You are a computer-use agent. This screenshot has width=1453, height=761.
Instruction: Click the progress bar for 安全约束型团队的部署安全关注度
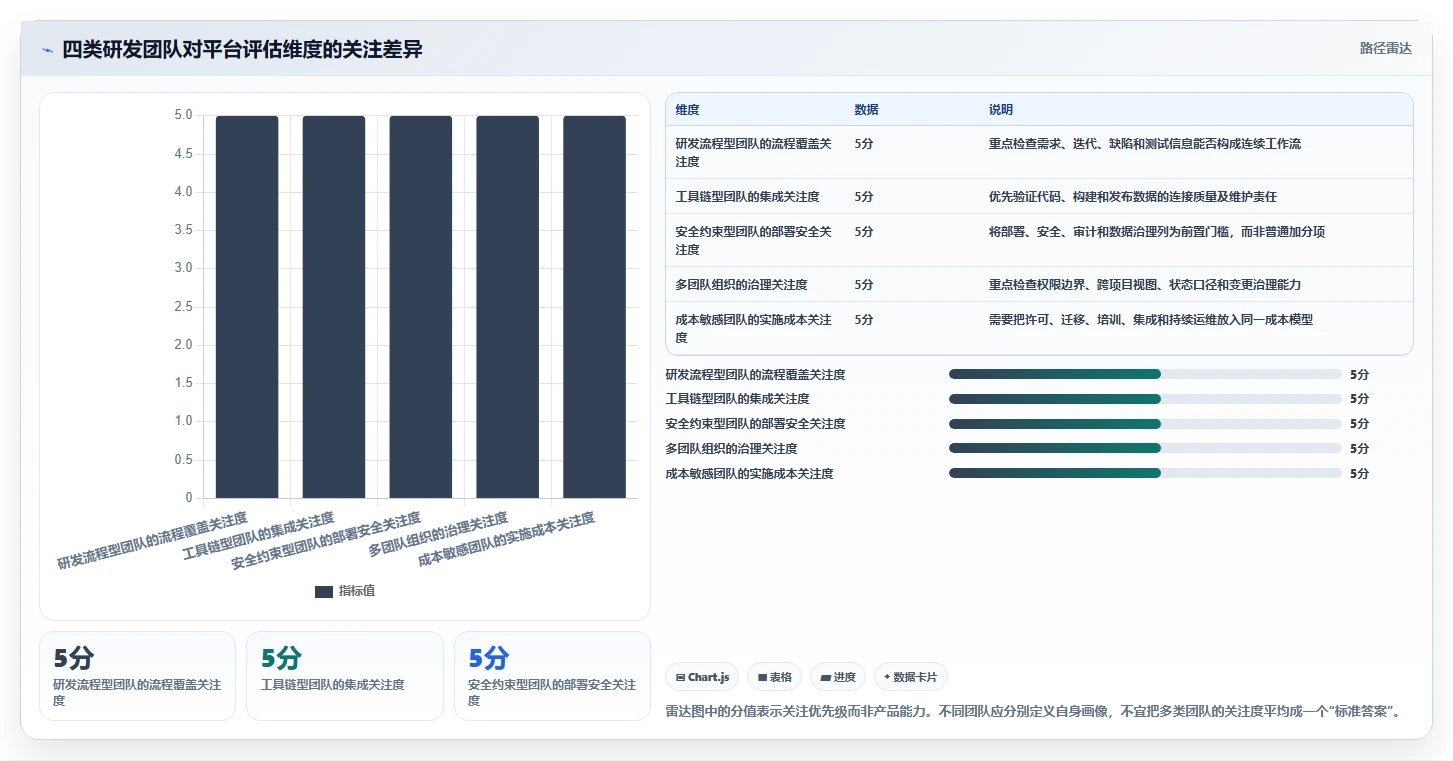(1145, 424)
